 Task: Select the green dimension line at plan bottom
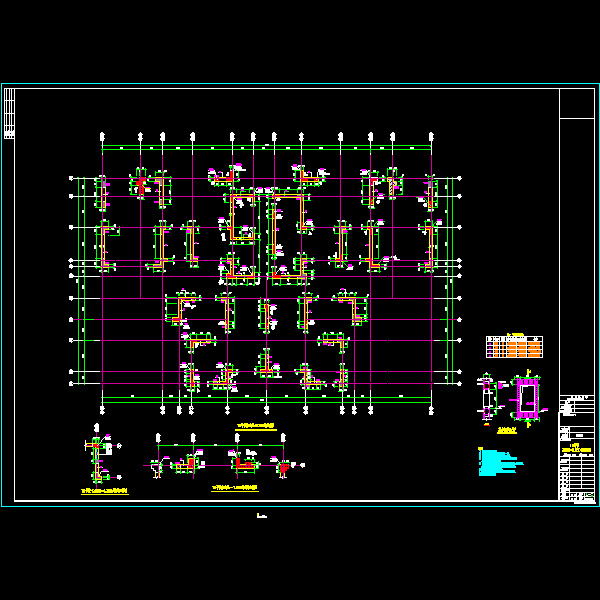tap(267, 401)
